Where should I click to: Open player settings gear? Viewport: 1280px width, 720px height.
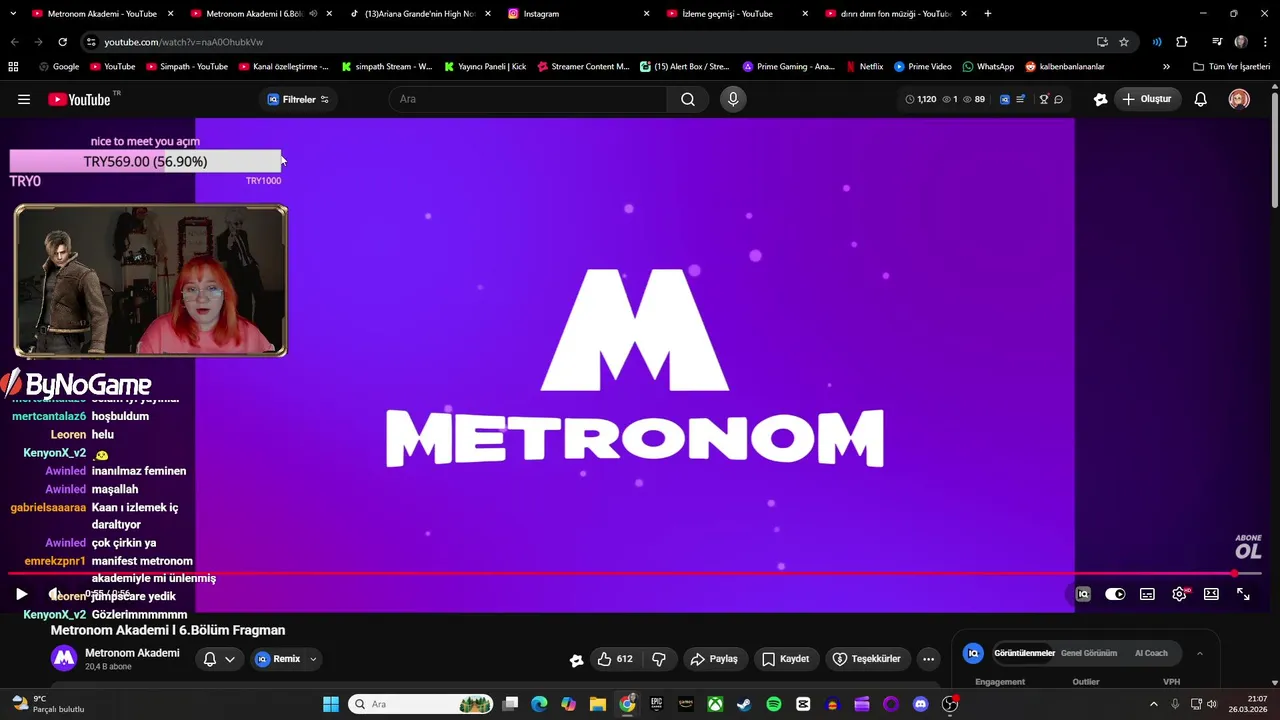(1179, 594)
